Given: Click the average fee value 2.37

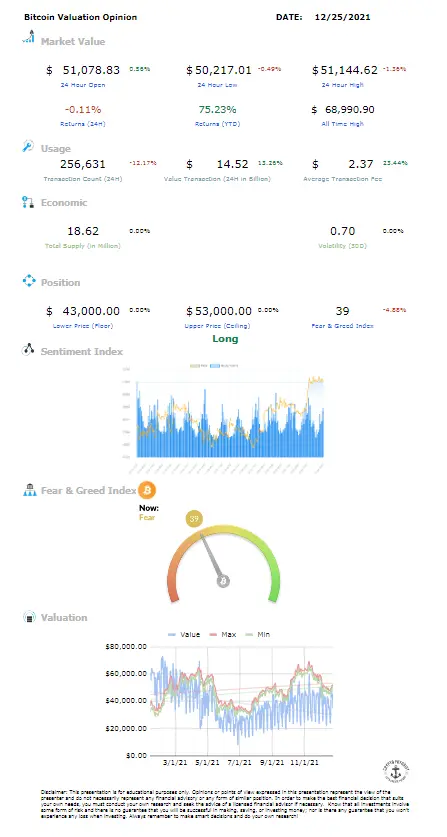Looking at the screenshot, I should tap(362, 164).
